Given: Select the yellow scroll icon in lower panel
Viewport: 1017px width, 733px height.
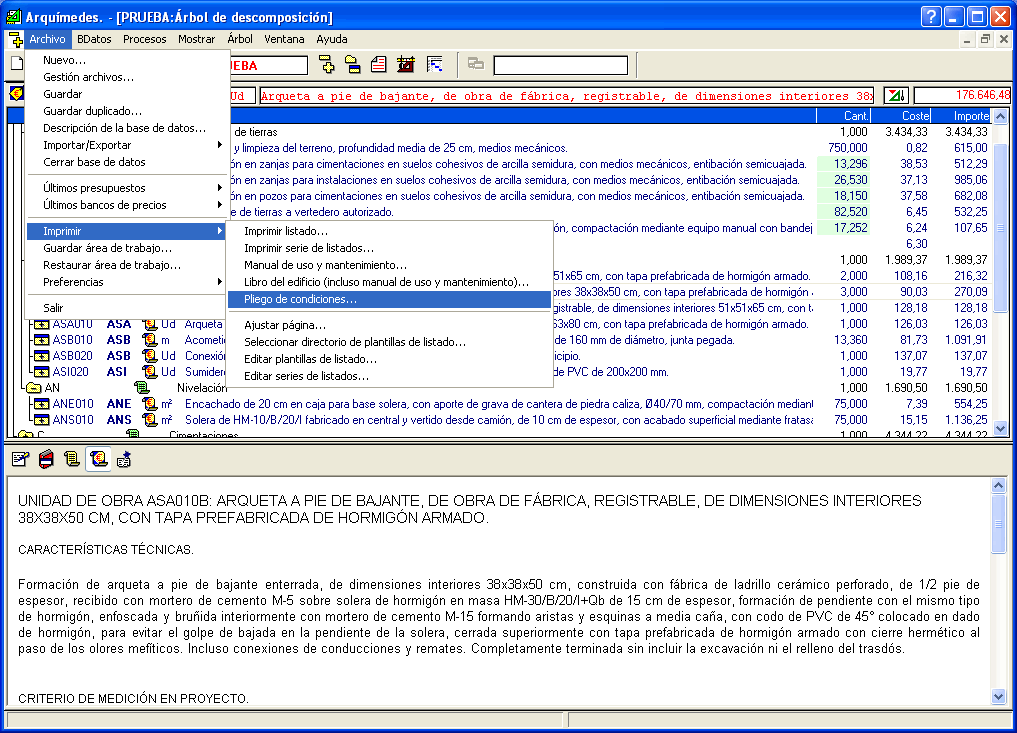Looking at the screenshot, I should [x=72, y=459].
